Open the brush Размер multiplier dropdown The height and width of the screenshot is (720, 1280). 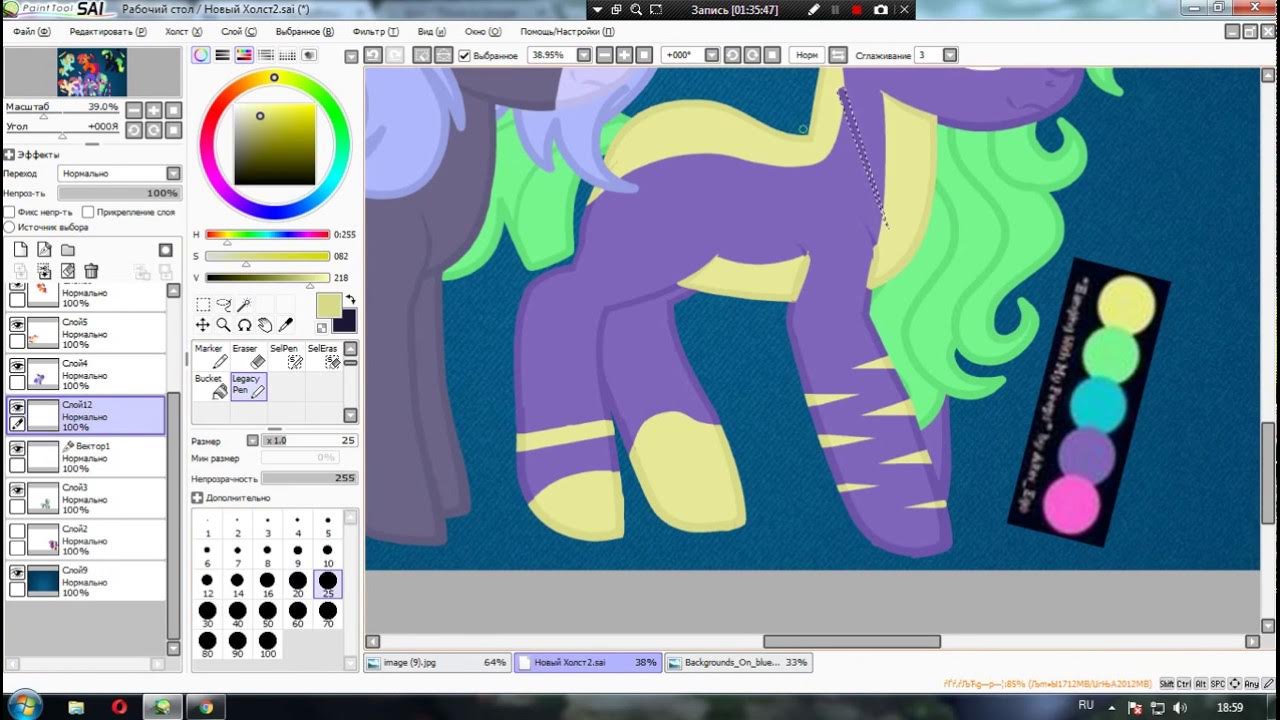click(253, 441)
